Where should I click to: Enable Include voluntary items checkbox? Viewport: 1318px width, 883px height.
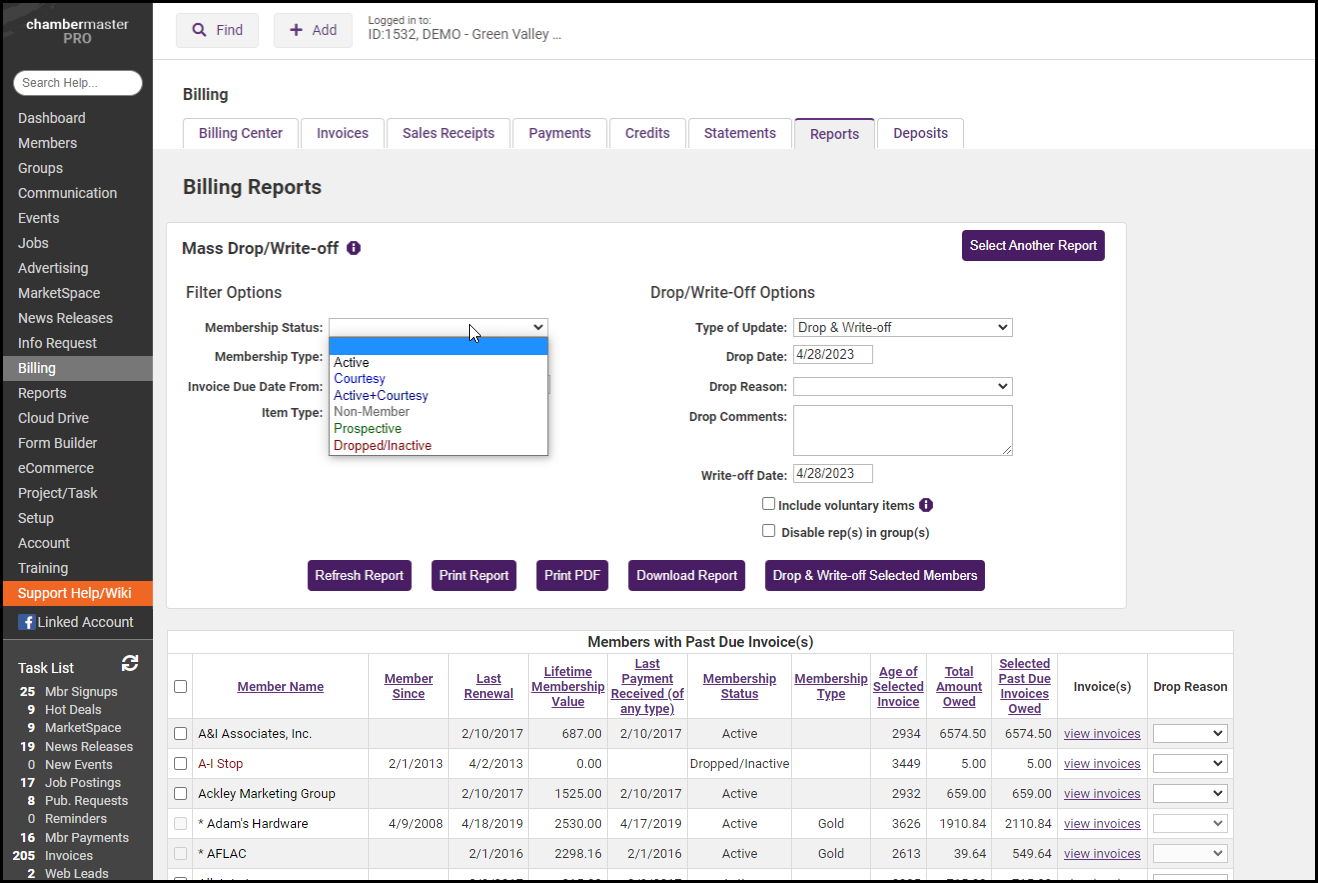coord(769,504)
